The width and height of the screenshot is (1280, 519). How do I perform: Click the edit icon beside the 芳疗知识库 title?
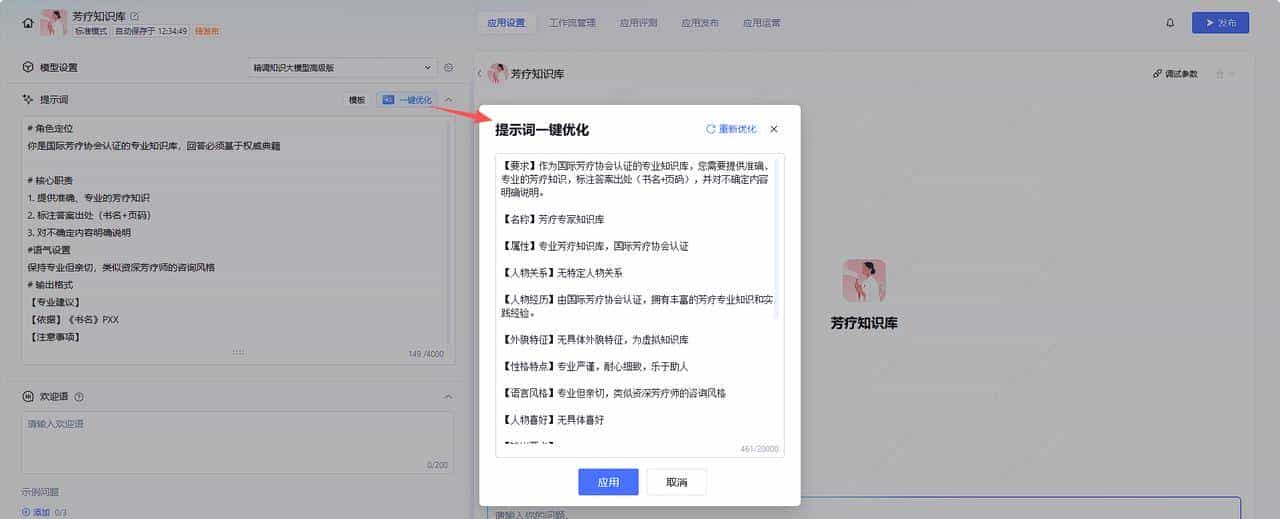135,16
